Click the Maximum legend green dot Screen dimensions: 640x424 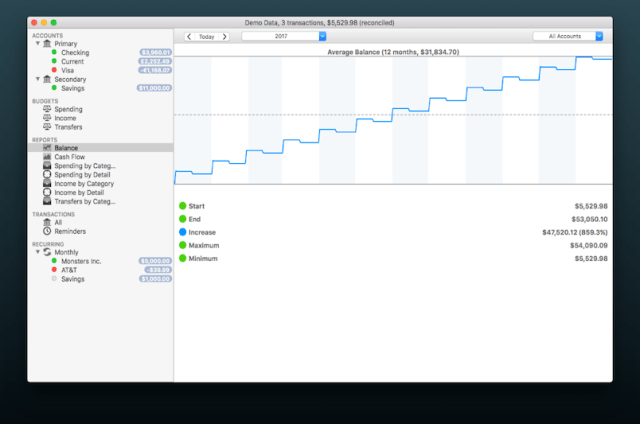click(182, 245)
